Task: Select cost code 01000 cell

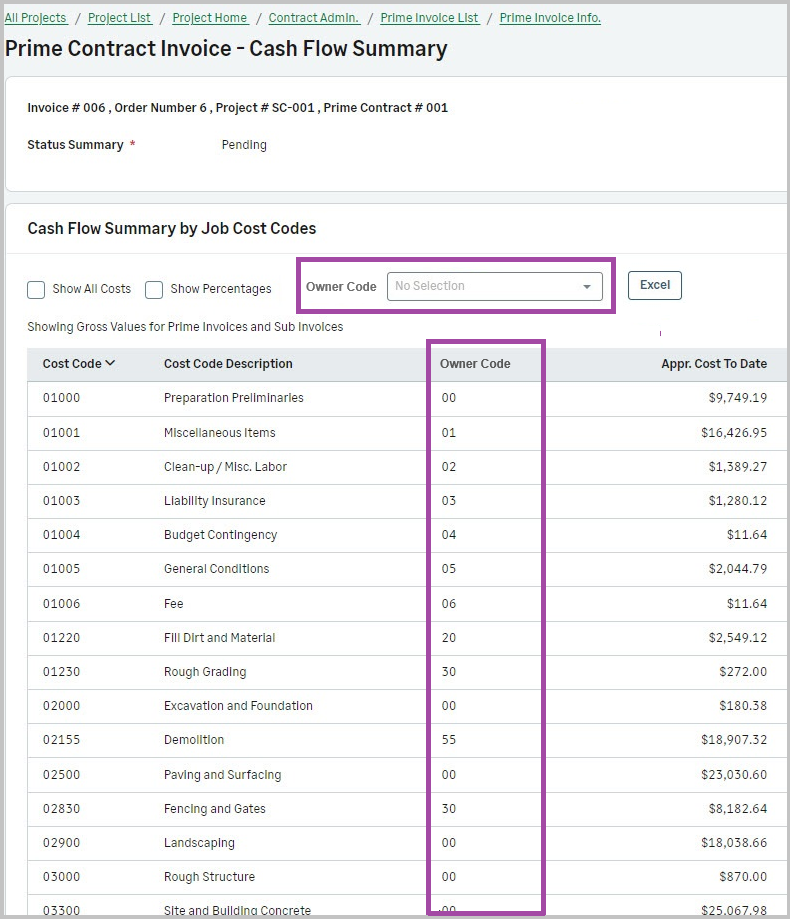Action: click(x=62, y=397)
